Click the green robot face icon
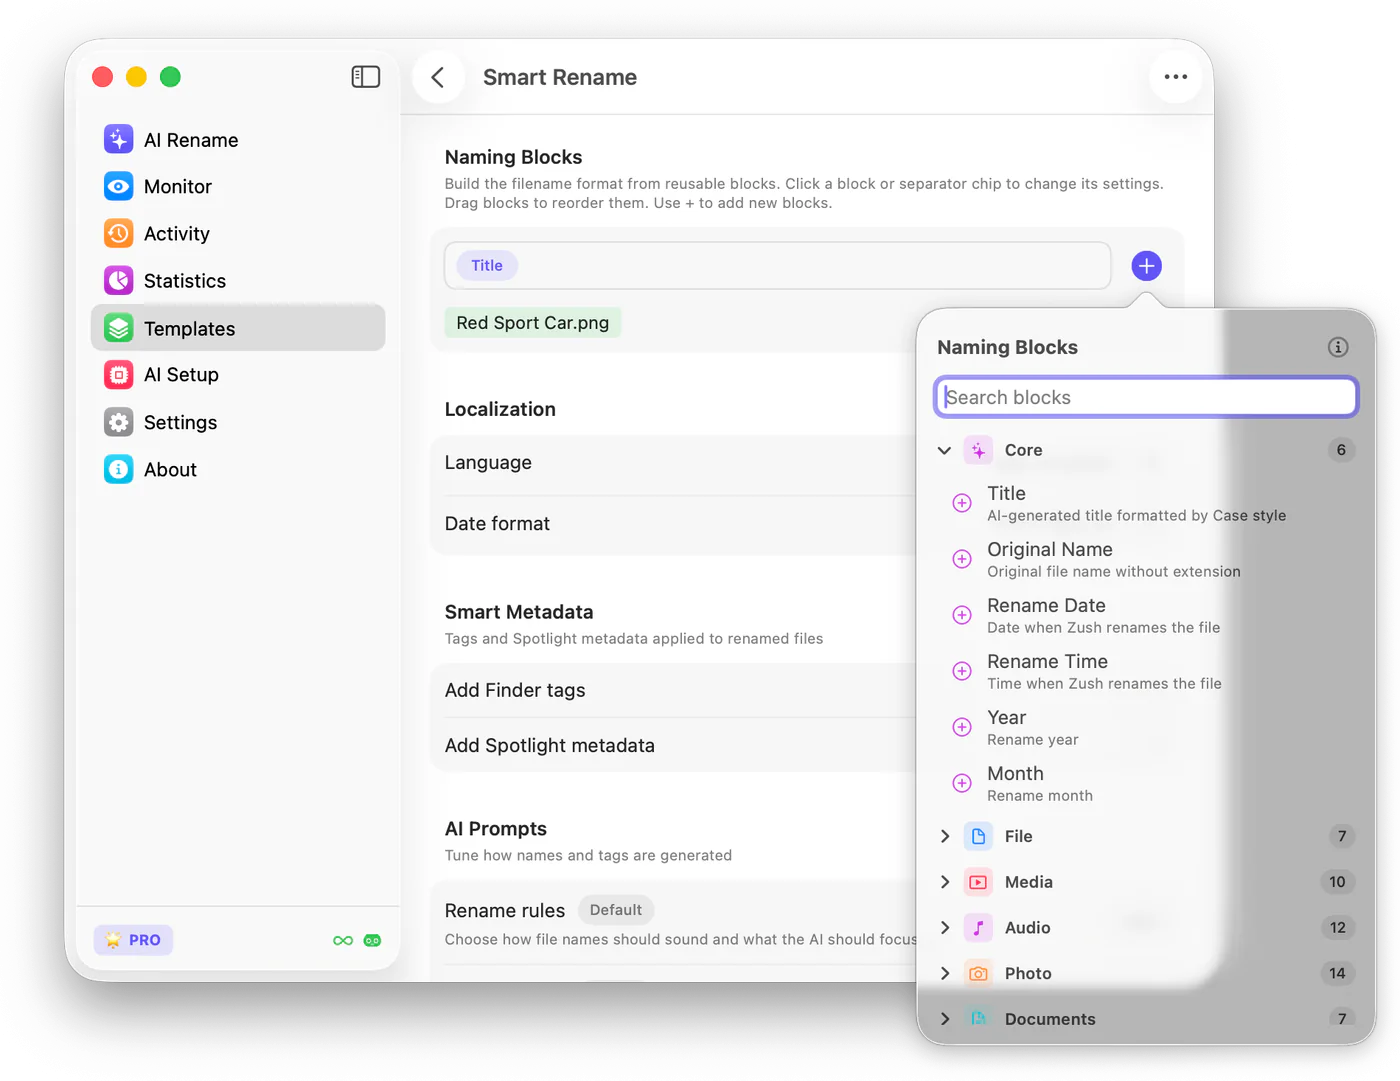 [373, 941]
